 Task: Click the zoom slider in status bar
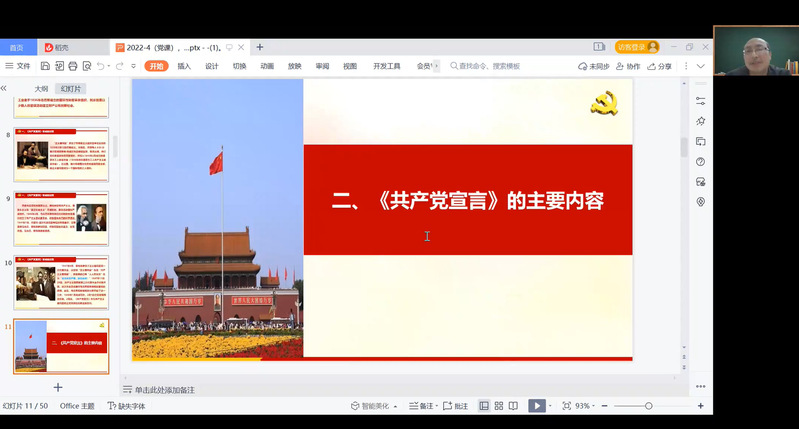click(x=649, y=406)
